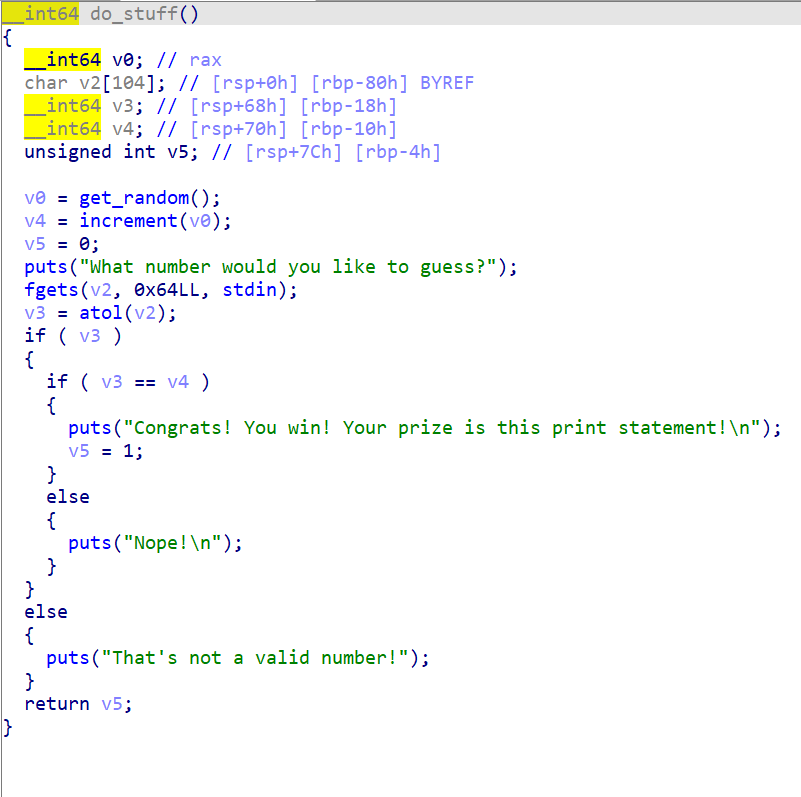Select the rax register comment
Screen dimensions: 801x797
coord(205,59)
